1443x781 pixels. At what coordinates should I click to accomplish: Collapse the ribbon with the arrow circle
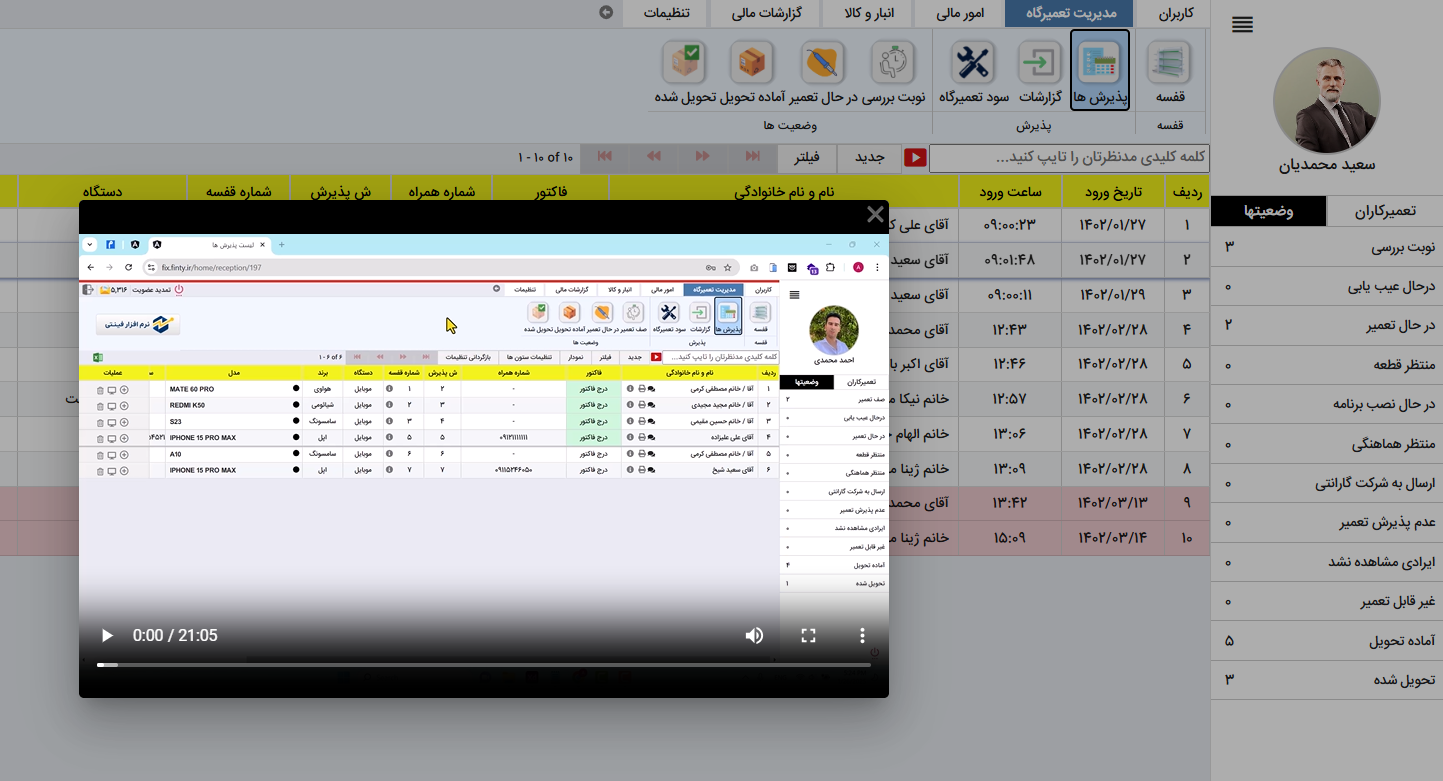(606, 13)
